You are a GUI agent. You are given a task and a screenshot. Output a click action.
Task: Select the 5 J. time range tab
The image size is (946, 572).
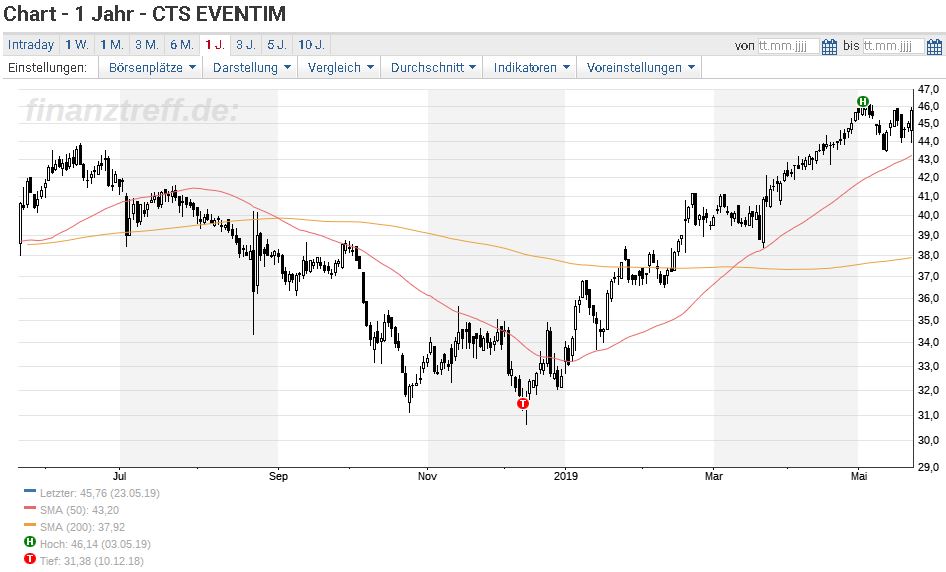(277, 45)
